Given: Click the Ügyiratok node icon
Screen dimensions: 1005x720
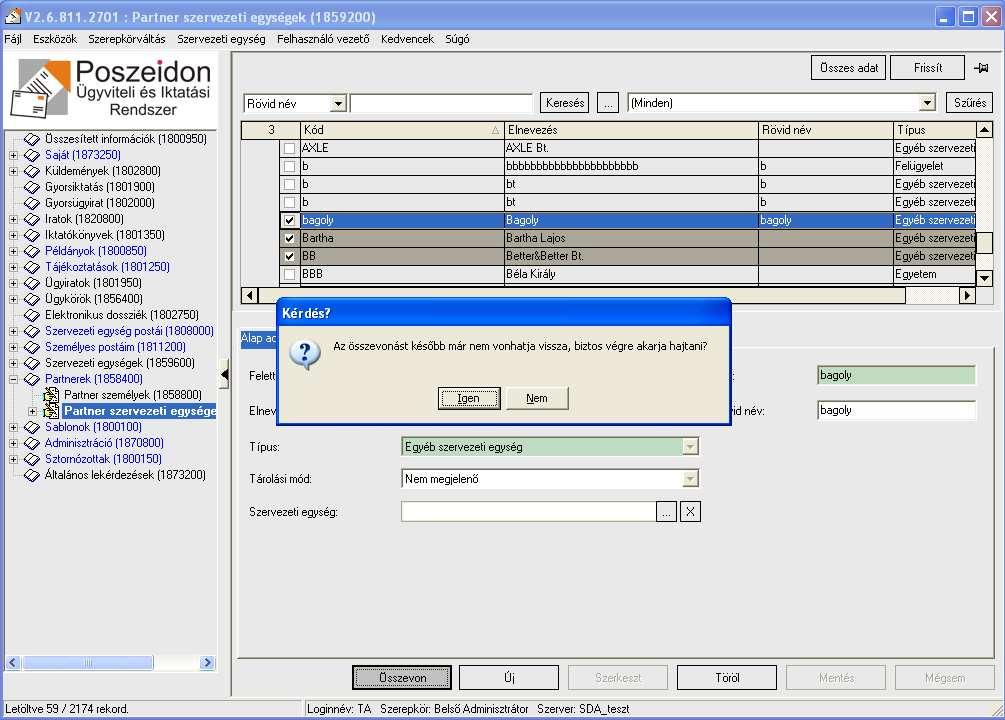Looking at the screenshot, I should (x=31, y=283).
